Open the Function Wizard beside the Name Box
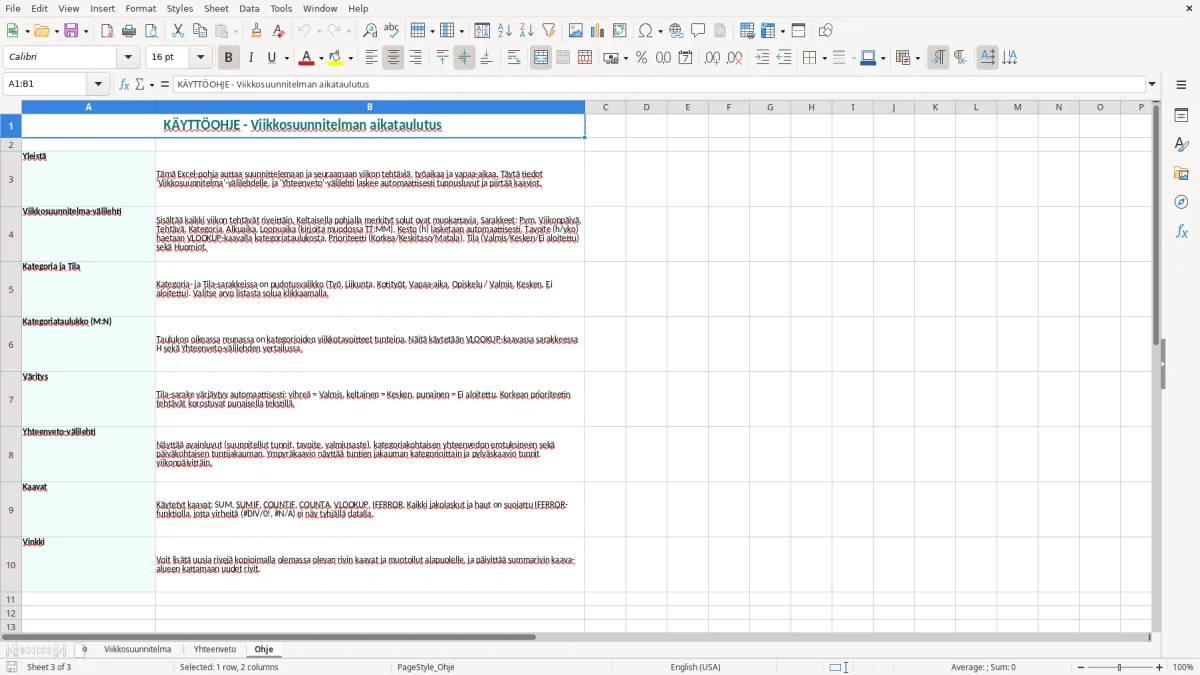 [x=125, y=84]
